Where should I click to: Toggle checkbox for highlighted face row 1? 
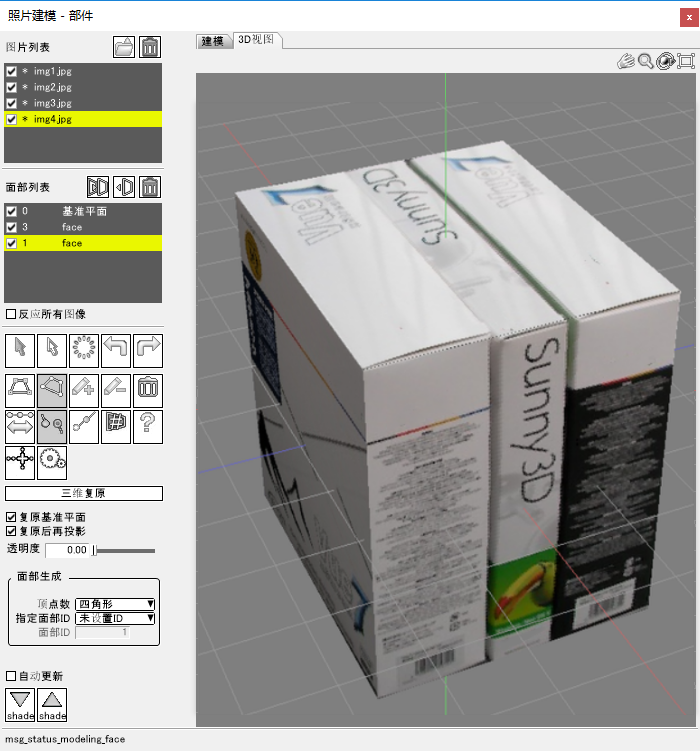11,243
